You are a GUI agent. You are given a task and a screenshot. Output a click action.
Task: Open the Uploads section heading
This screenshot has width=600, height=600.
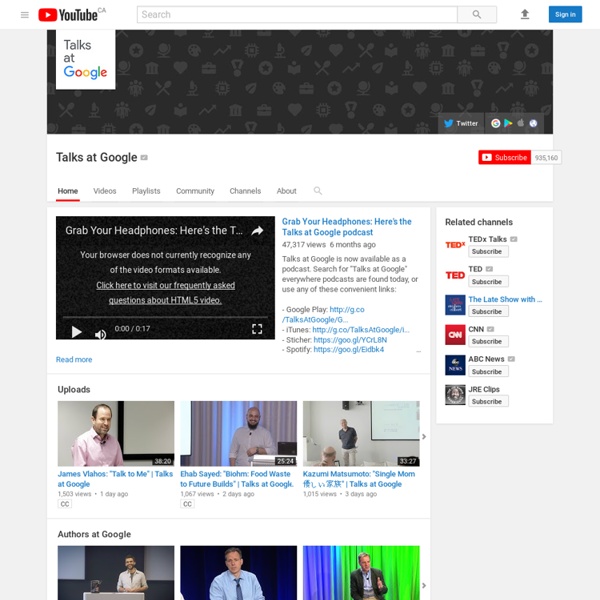click(74, 390)
